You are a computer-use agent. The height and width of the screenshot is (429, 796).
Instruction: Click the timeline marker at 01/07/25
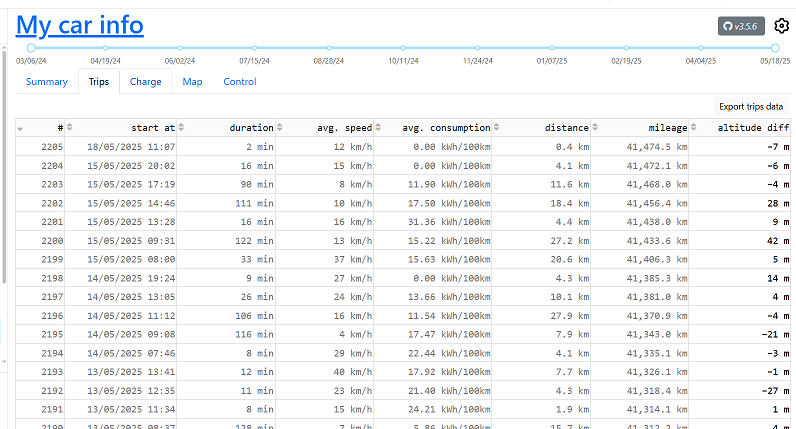tap(552, 48)
